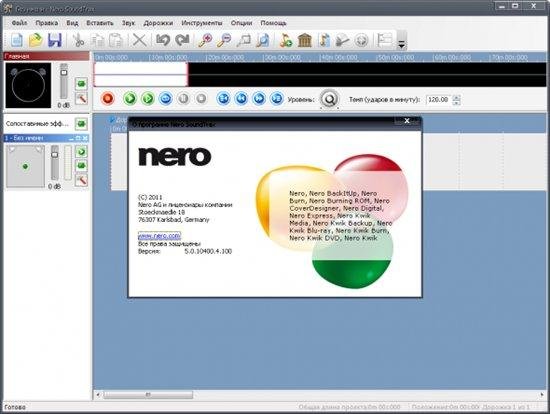This screenshot has width=550, height=414.
Task: Click the green play button beside the record button
Action: click(130, 99)
